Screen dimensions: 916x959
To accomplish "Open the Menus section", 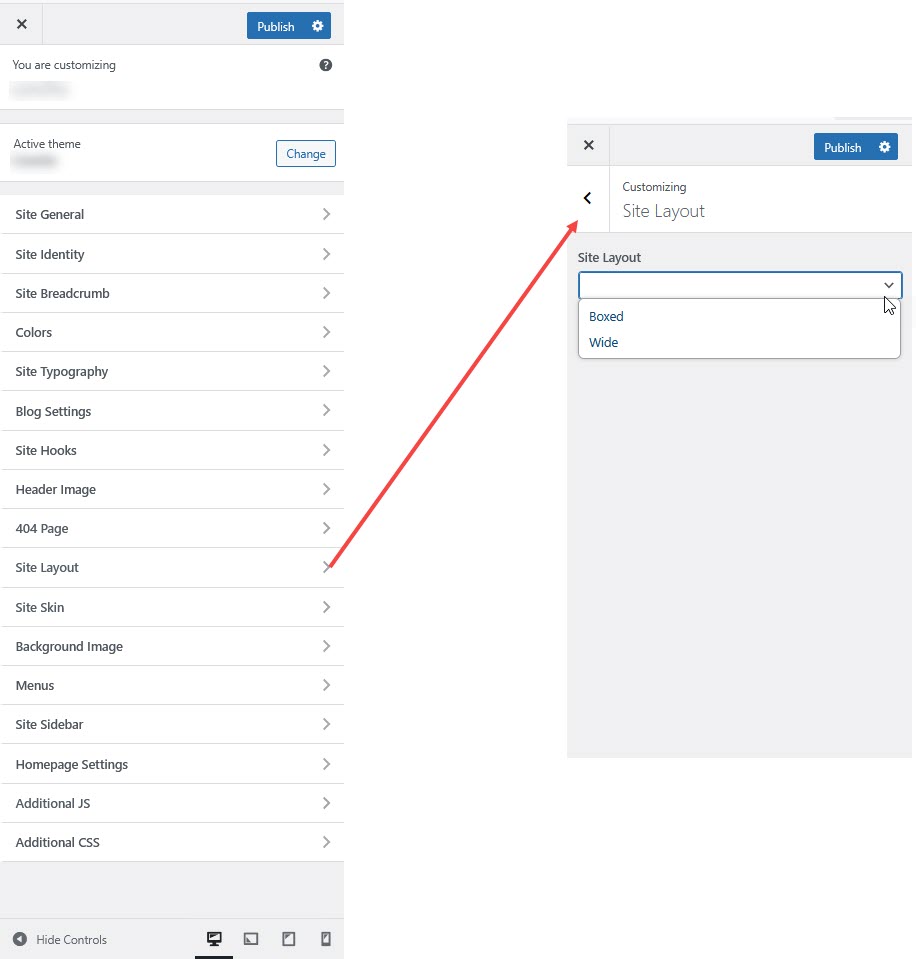I will 172,685.
